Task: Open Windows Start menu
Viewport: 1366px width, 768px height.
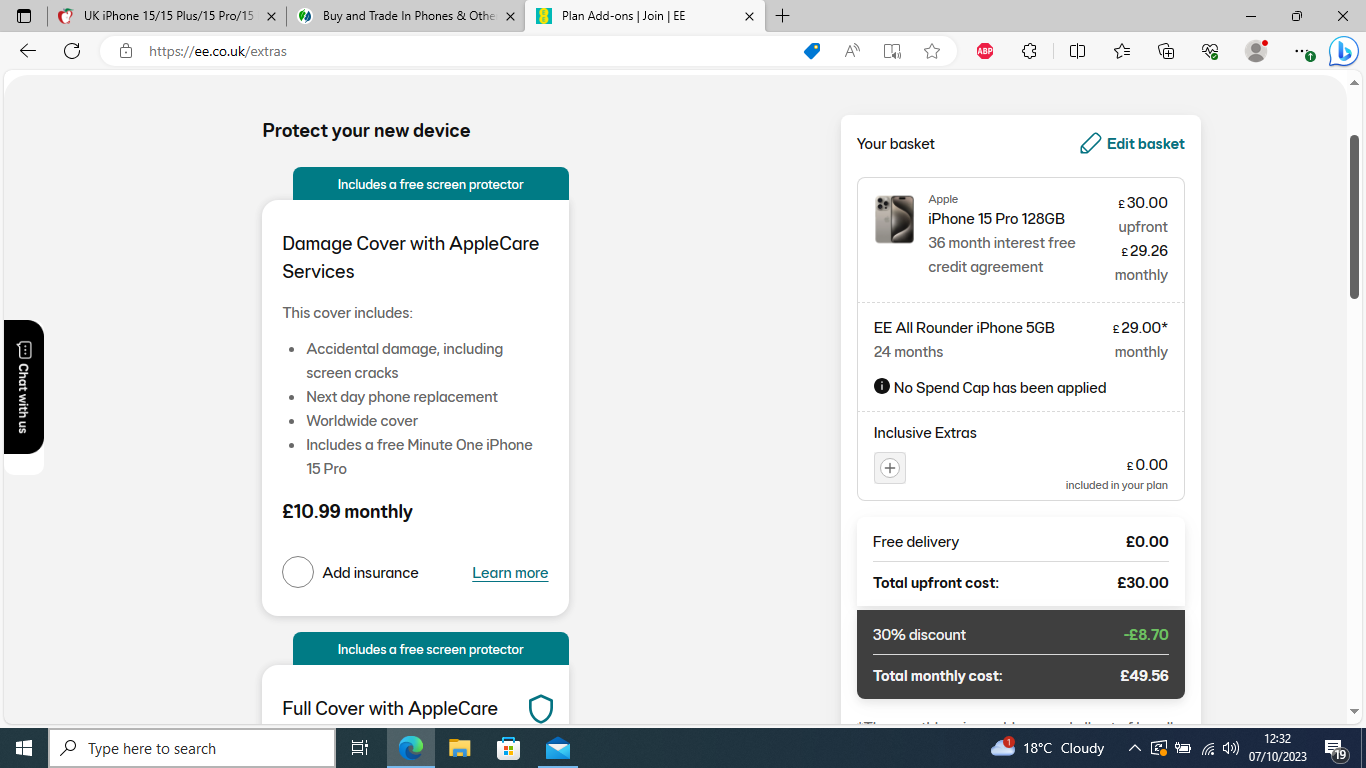Action: [x=24, y=748]
